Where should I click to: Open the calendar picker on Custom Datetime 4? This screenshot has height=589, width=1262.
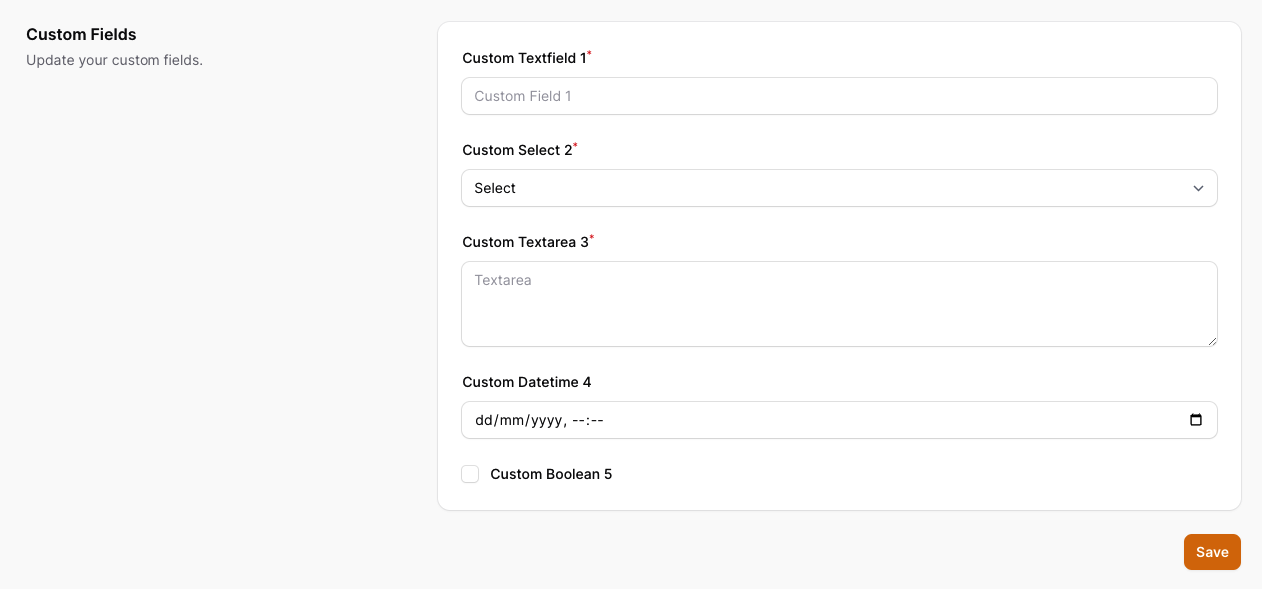tap(1196, 420)
